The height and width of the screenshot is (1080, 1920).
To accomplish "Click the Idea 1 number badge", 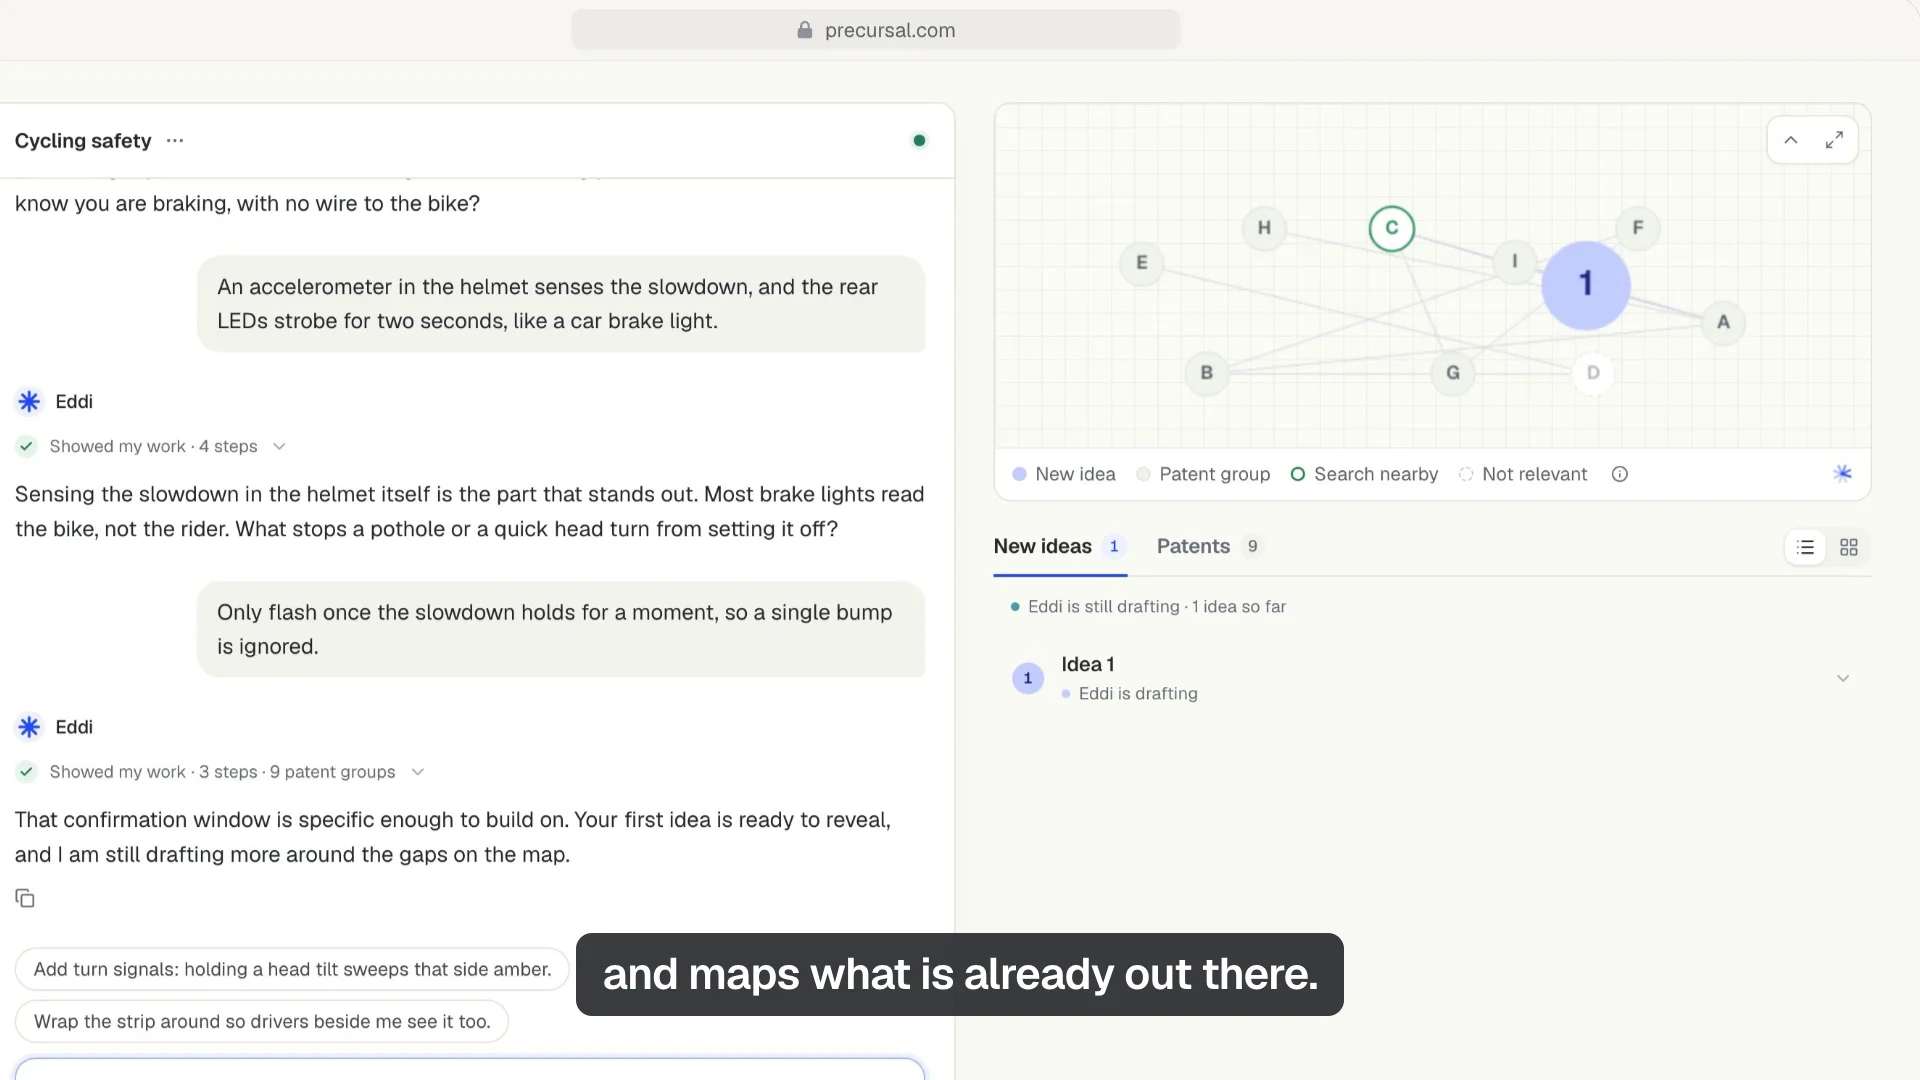I will pos(1027,679).
